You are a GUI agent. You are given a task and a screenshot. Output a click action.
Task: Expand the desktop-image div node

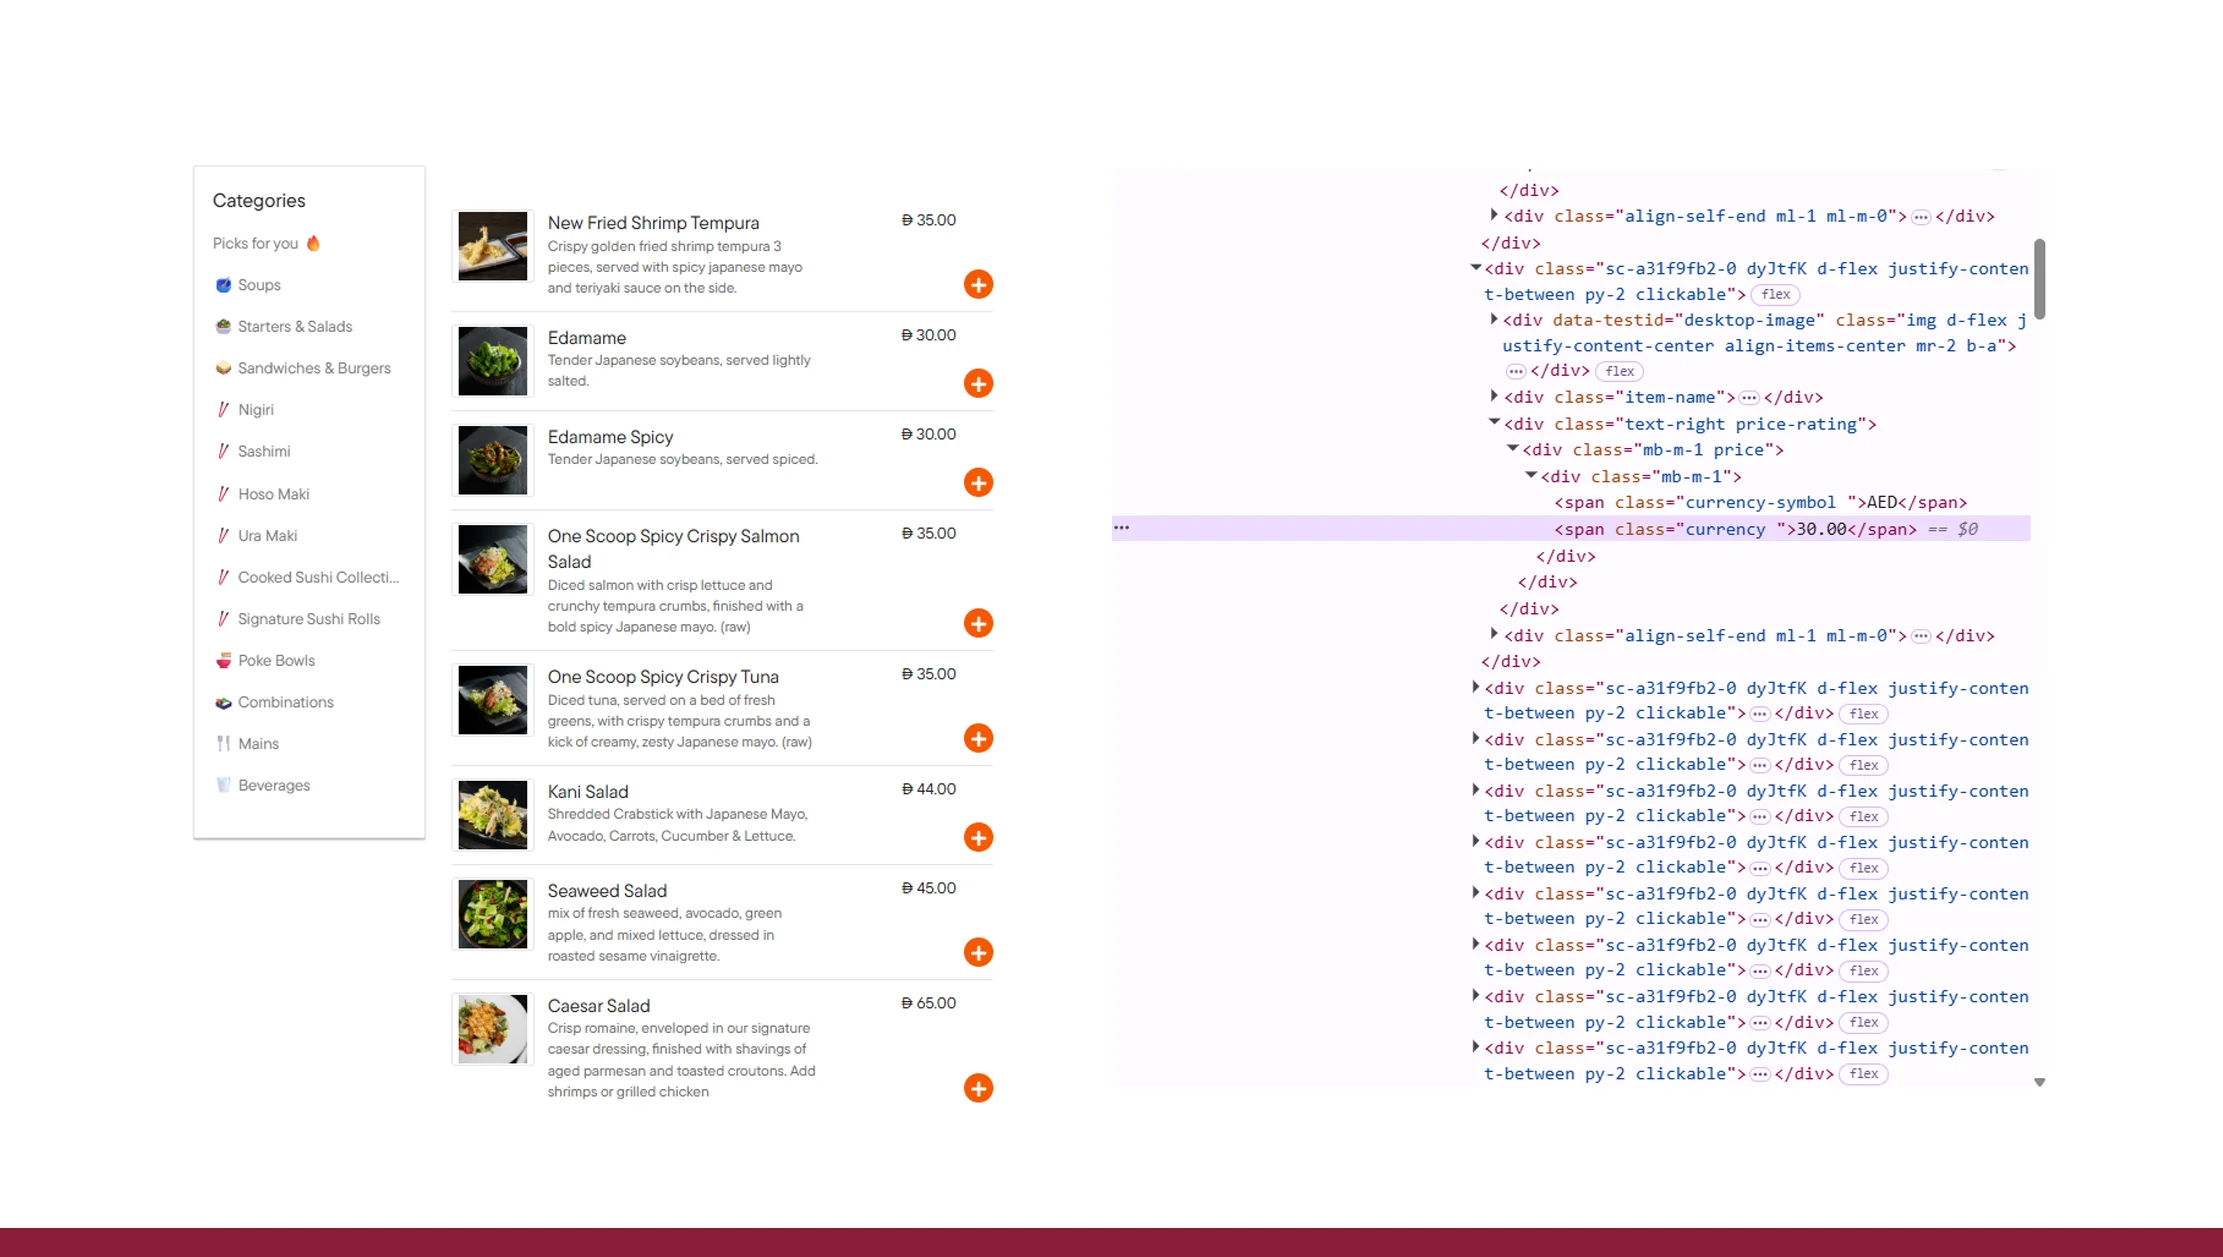coord(1494,320)
